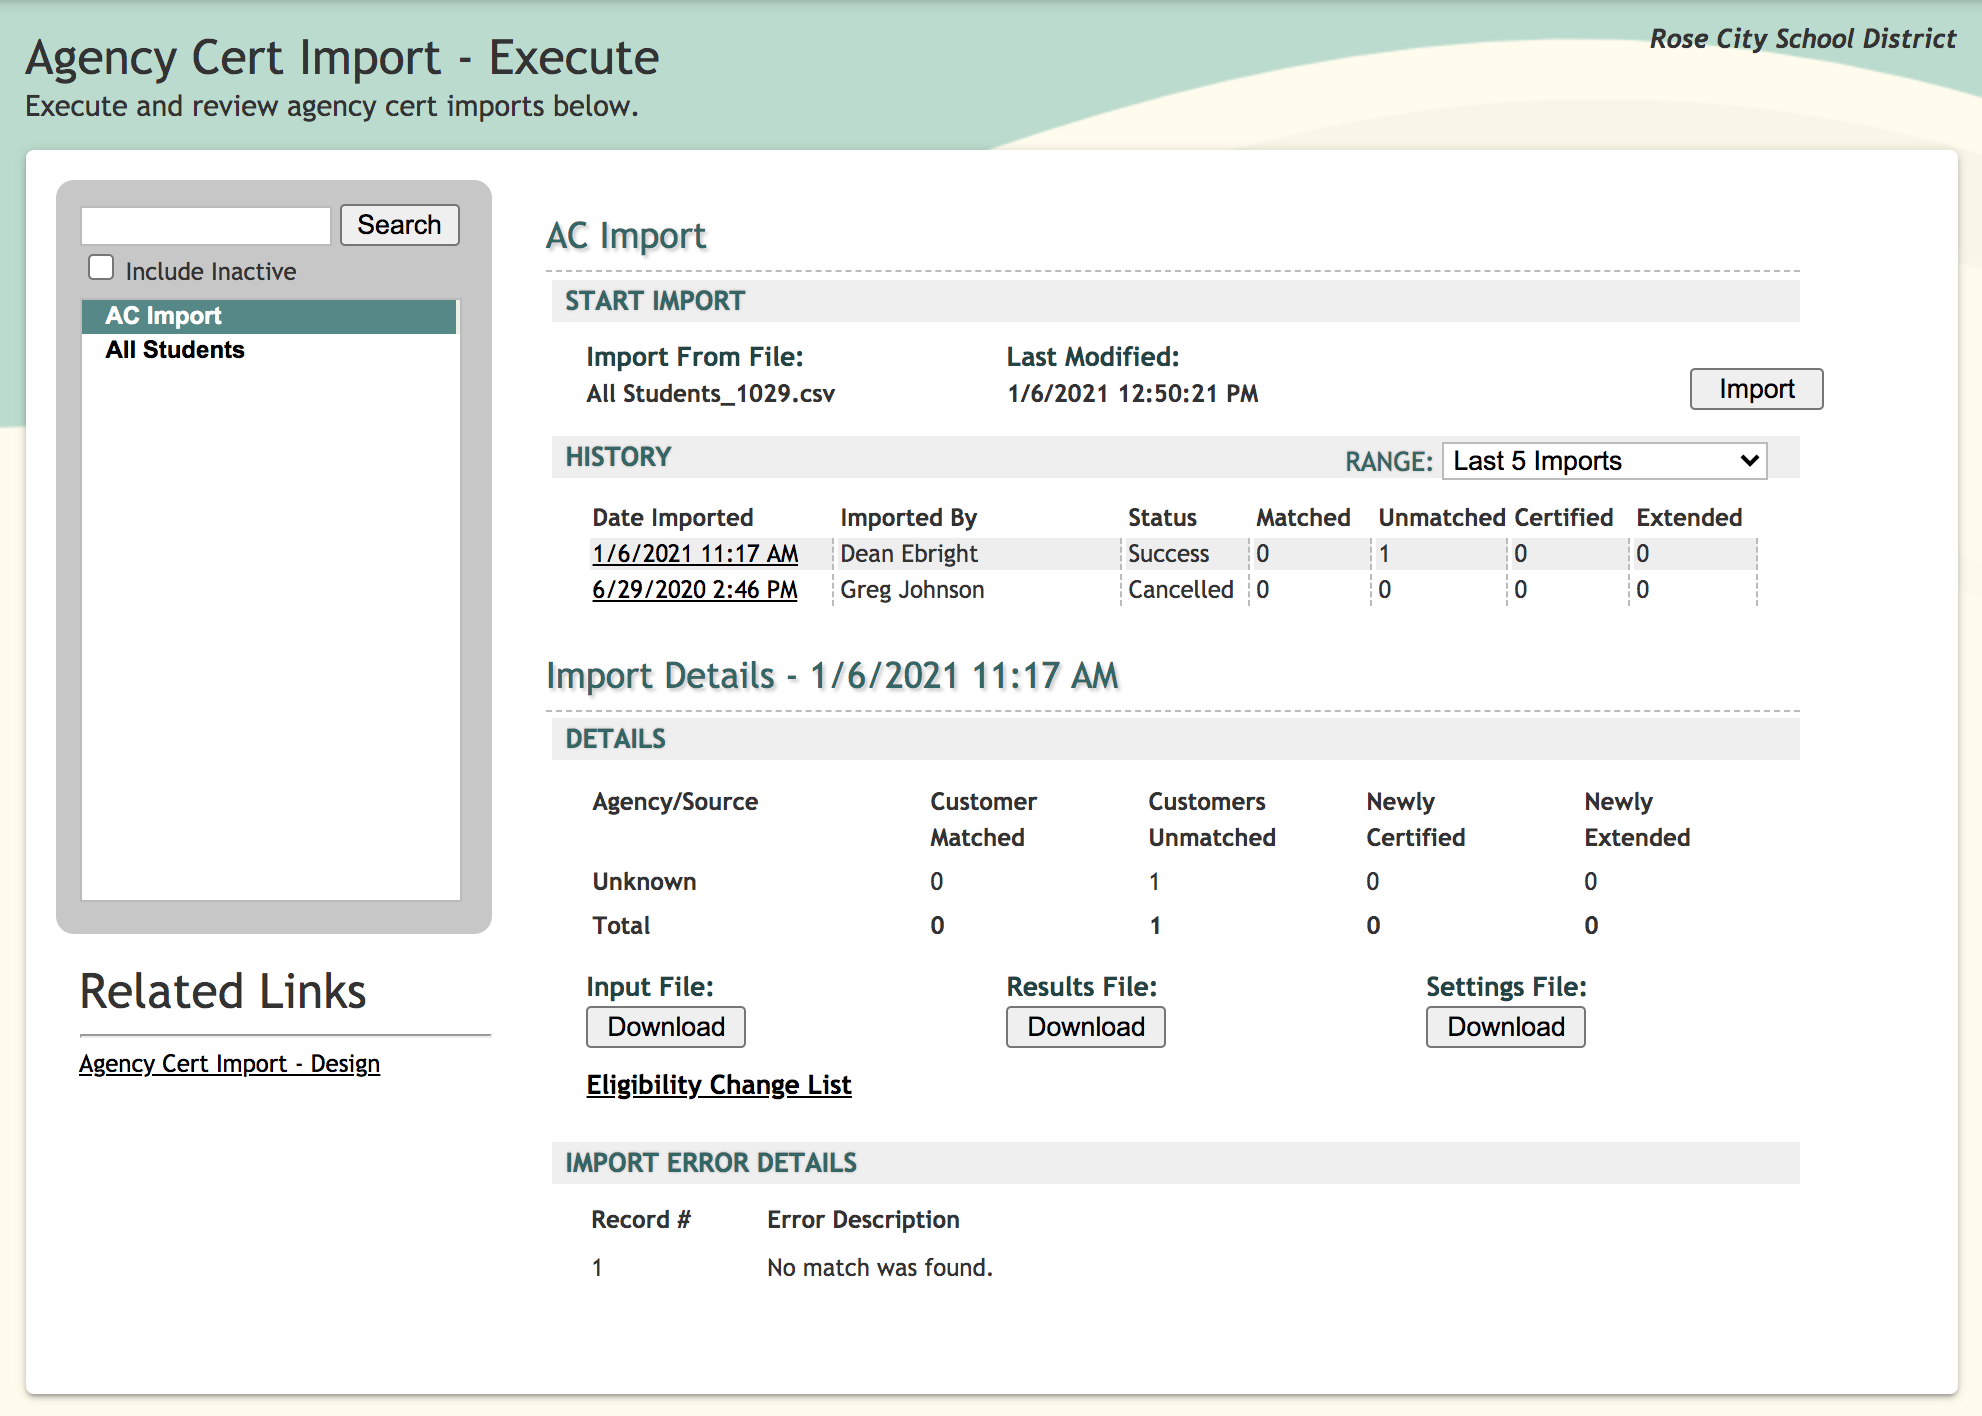1982x1416 pixels.
Task: Click the Date Imported column header
Action: tap(672, 518)
